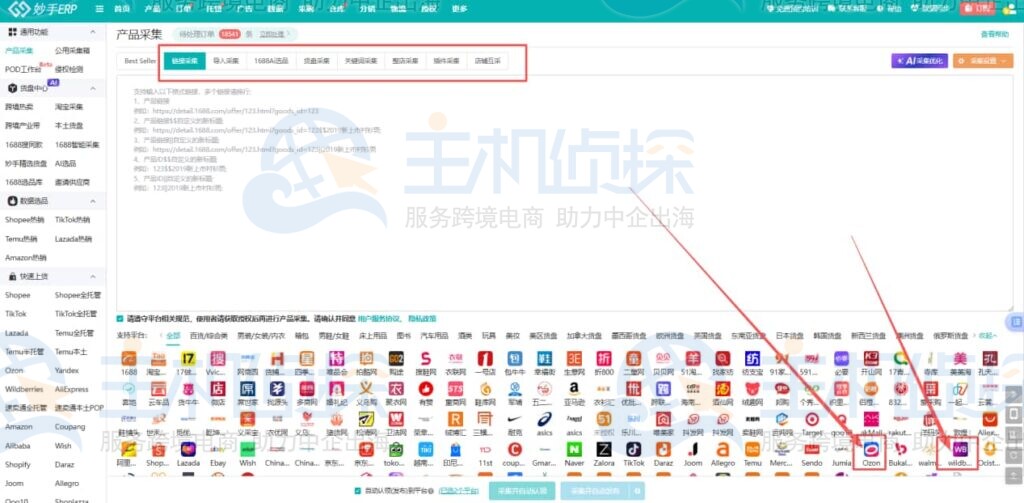1024x503 pixels.
Task: Pick the Jumia platform icon
Action: 841,449
